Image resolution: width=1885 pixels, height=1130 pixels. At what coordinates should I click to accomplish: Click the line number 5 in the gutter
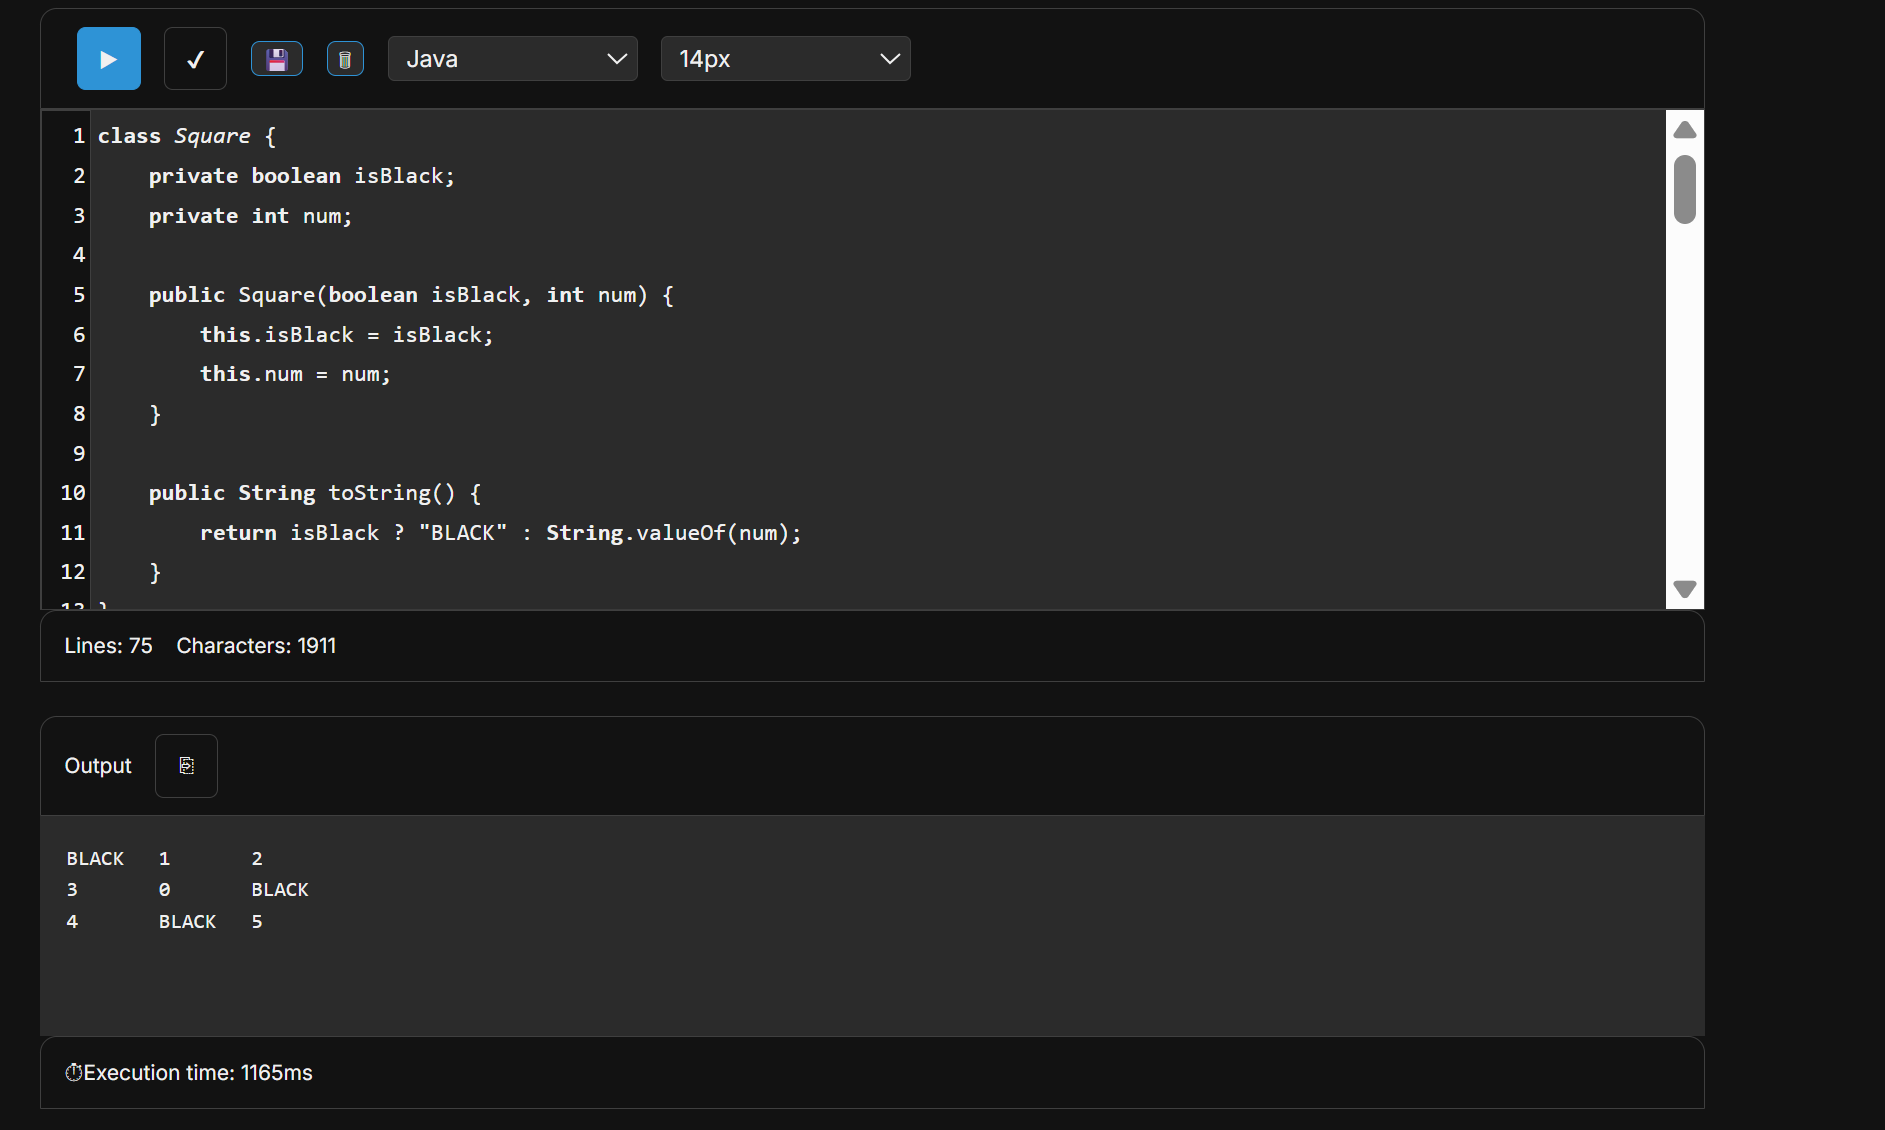point(78,295)
